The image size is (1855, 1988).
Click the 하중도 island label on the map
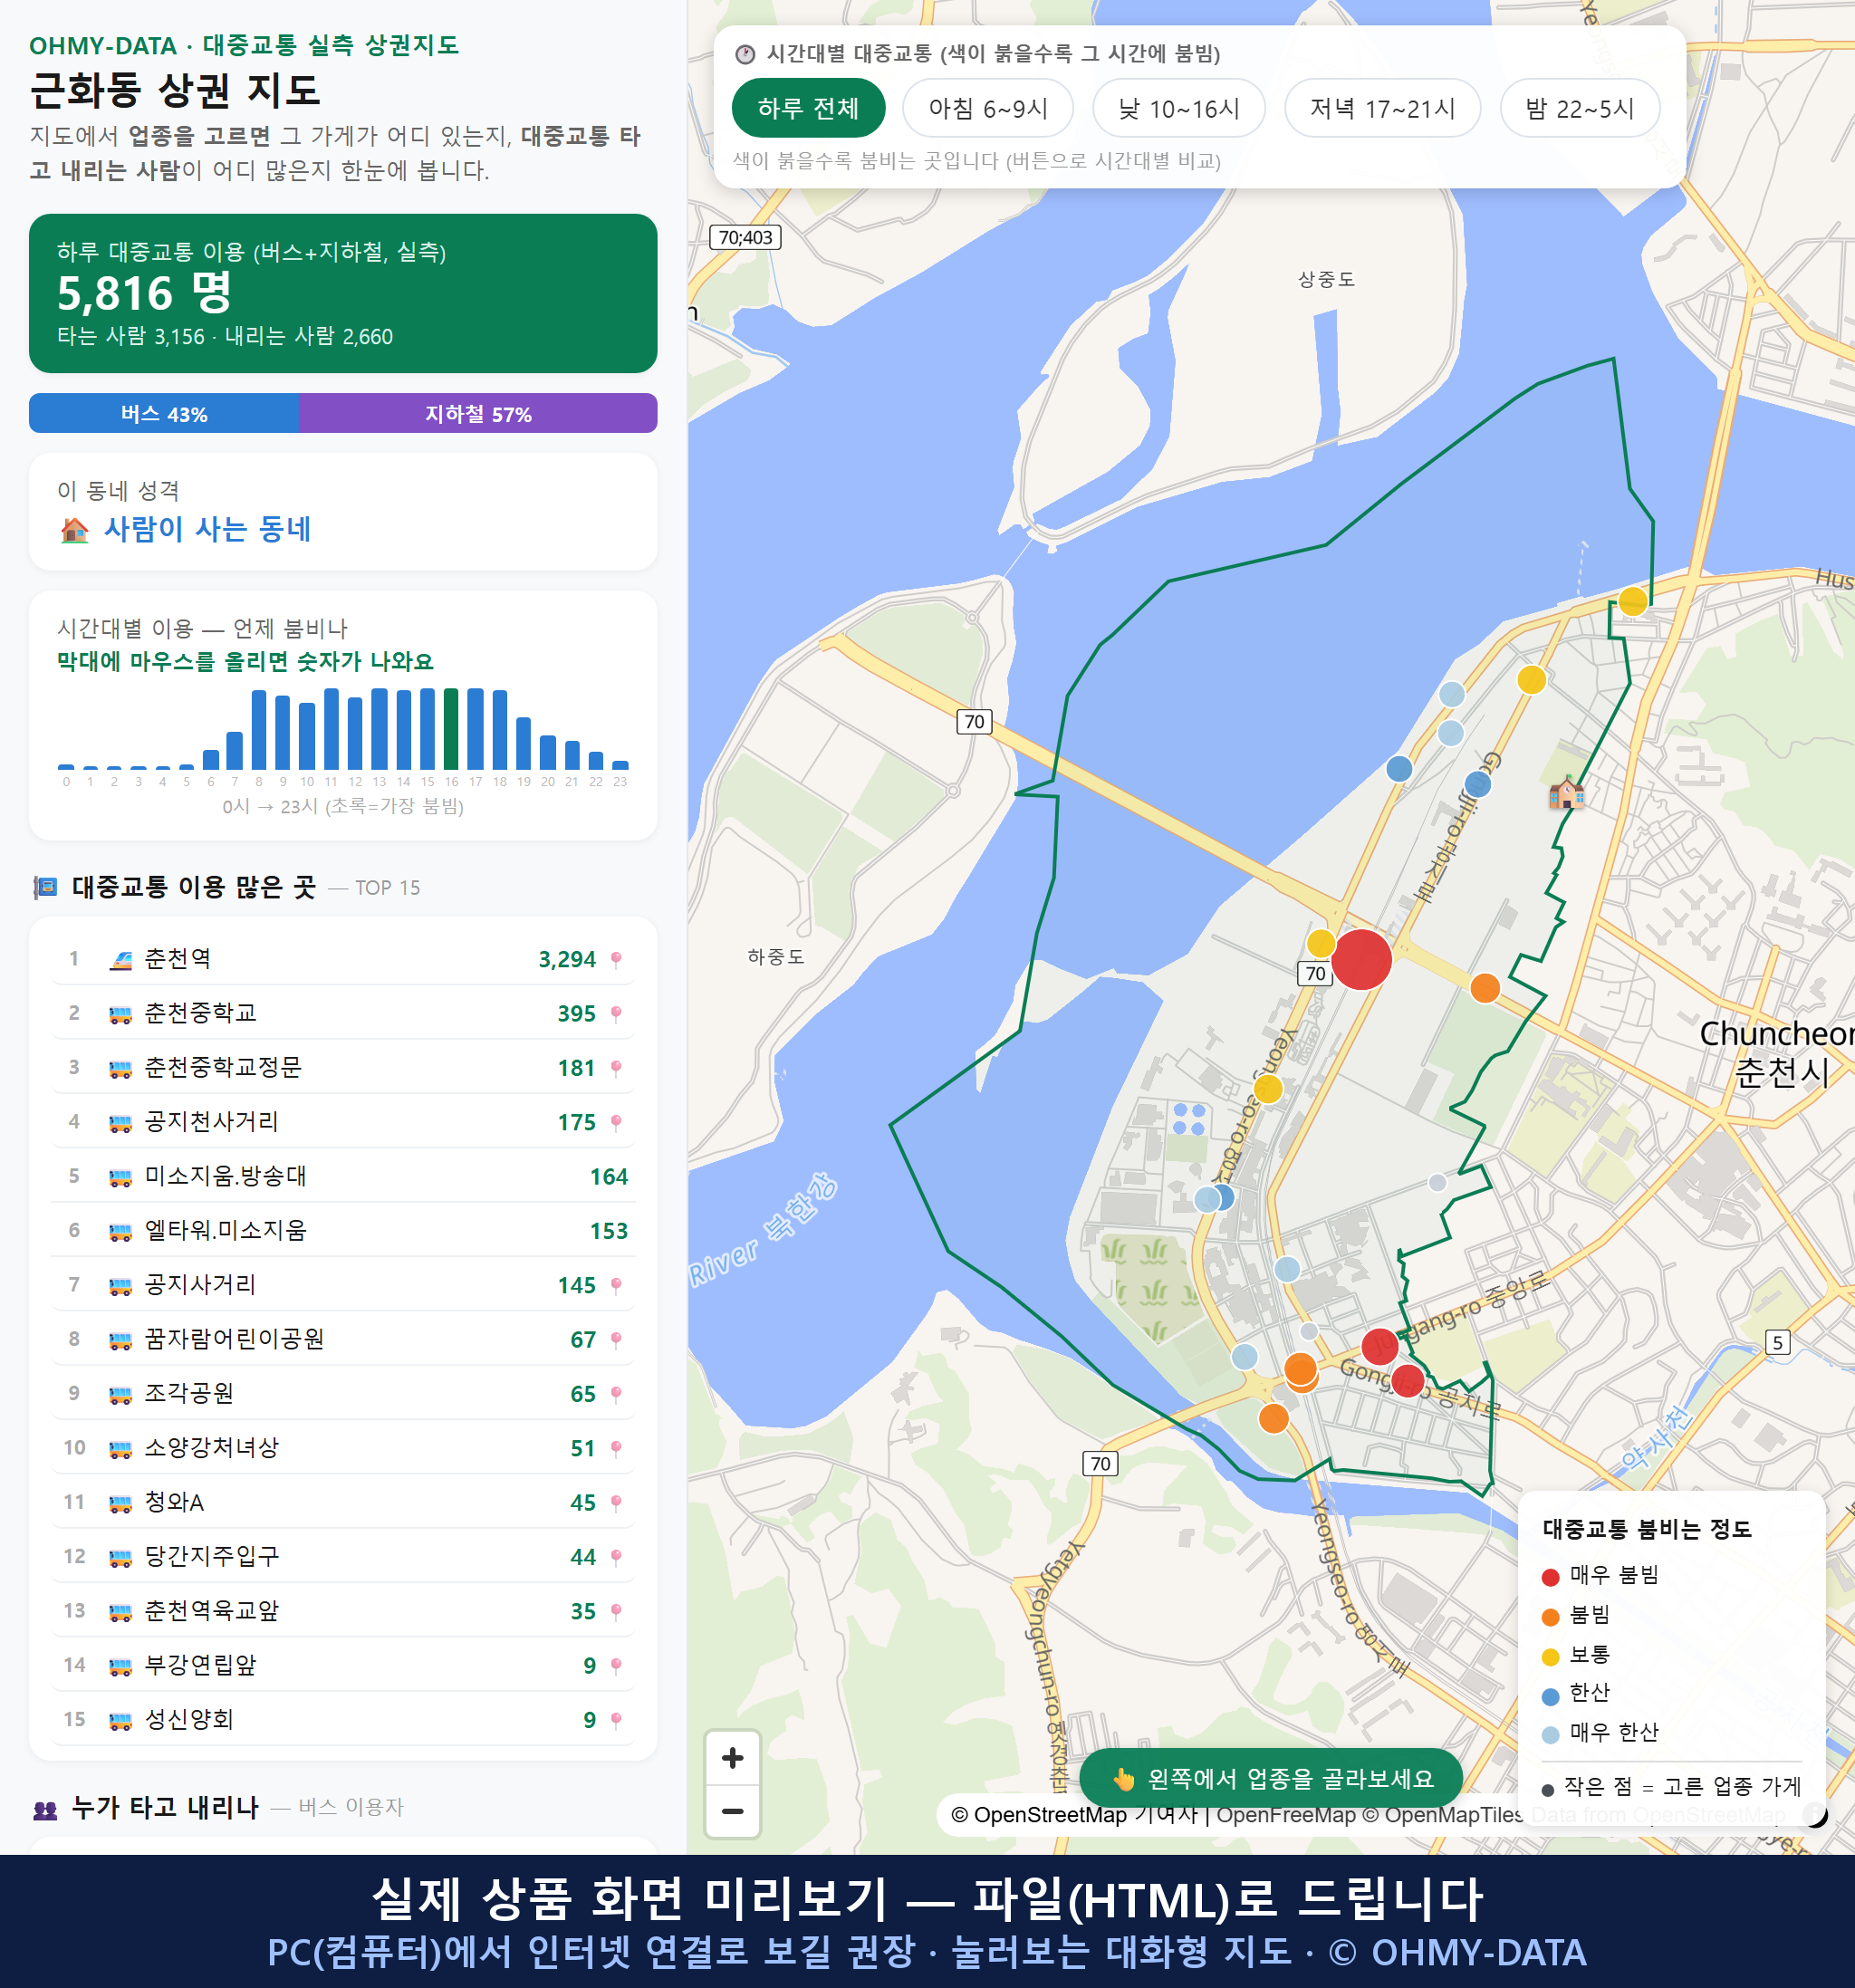coord(776,957)
